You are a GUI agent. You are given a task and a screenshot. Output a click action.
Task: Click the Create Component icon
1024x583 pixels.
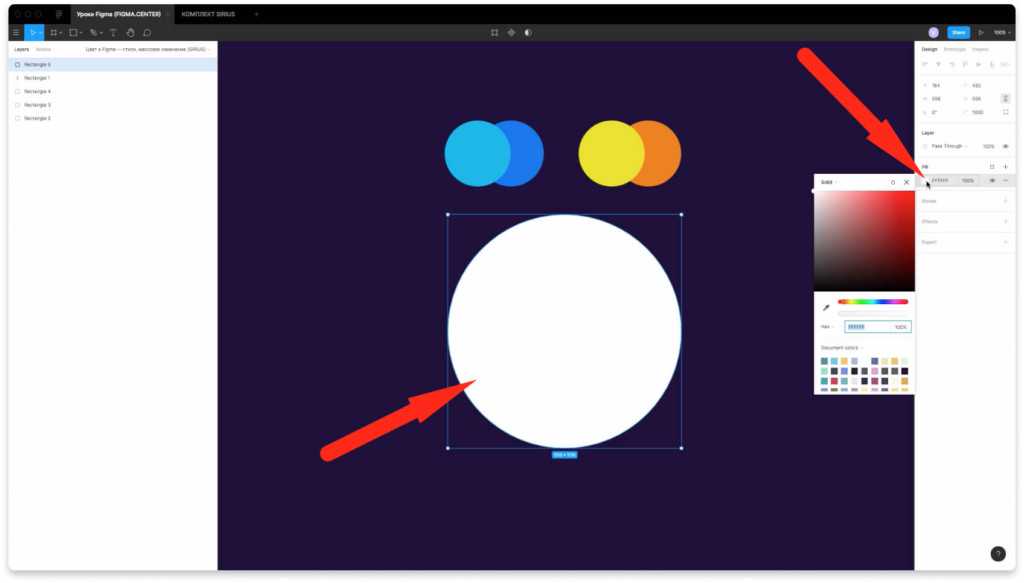click(511, 33)
